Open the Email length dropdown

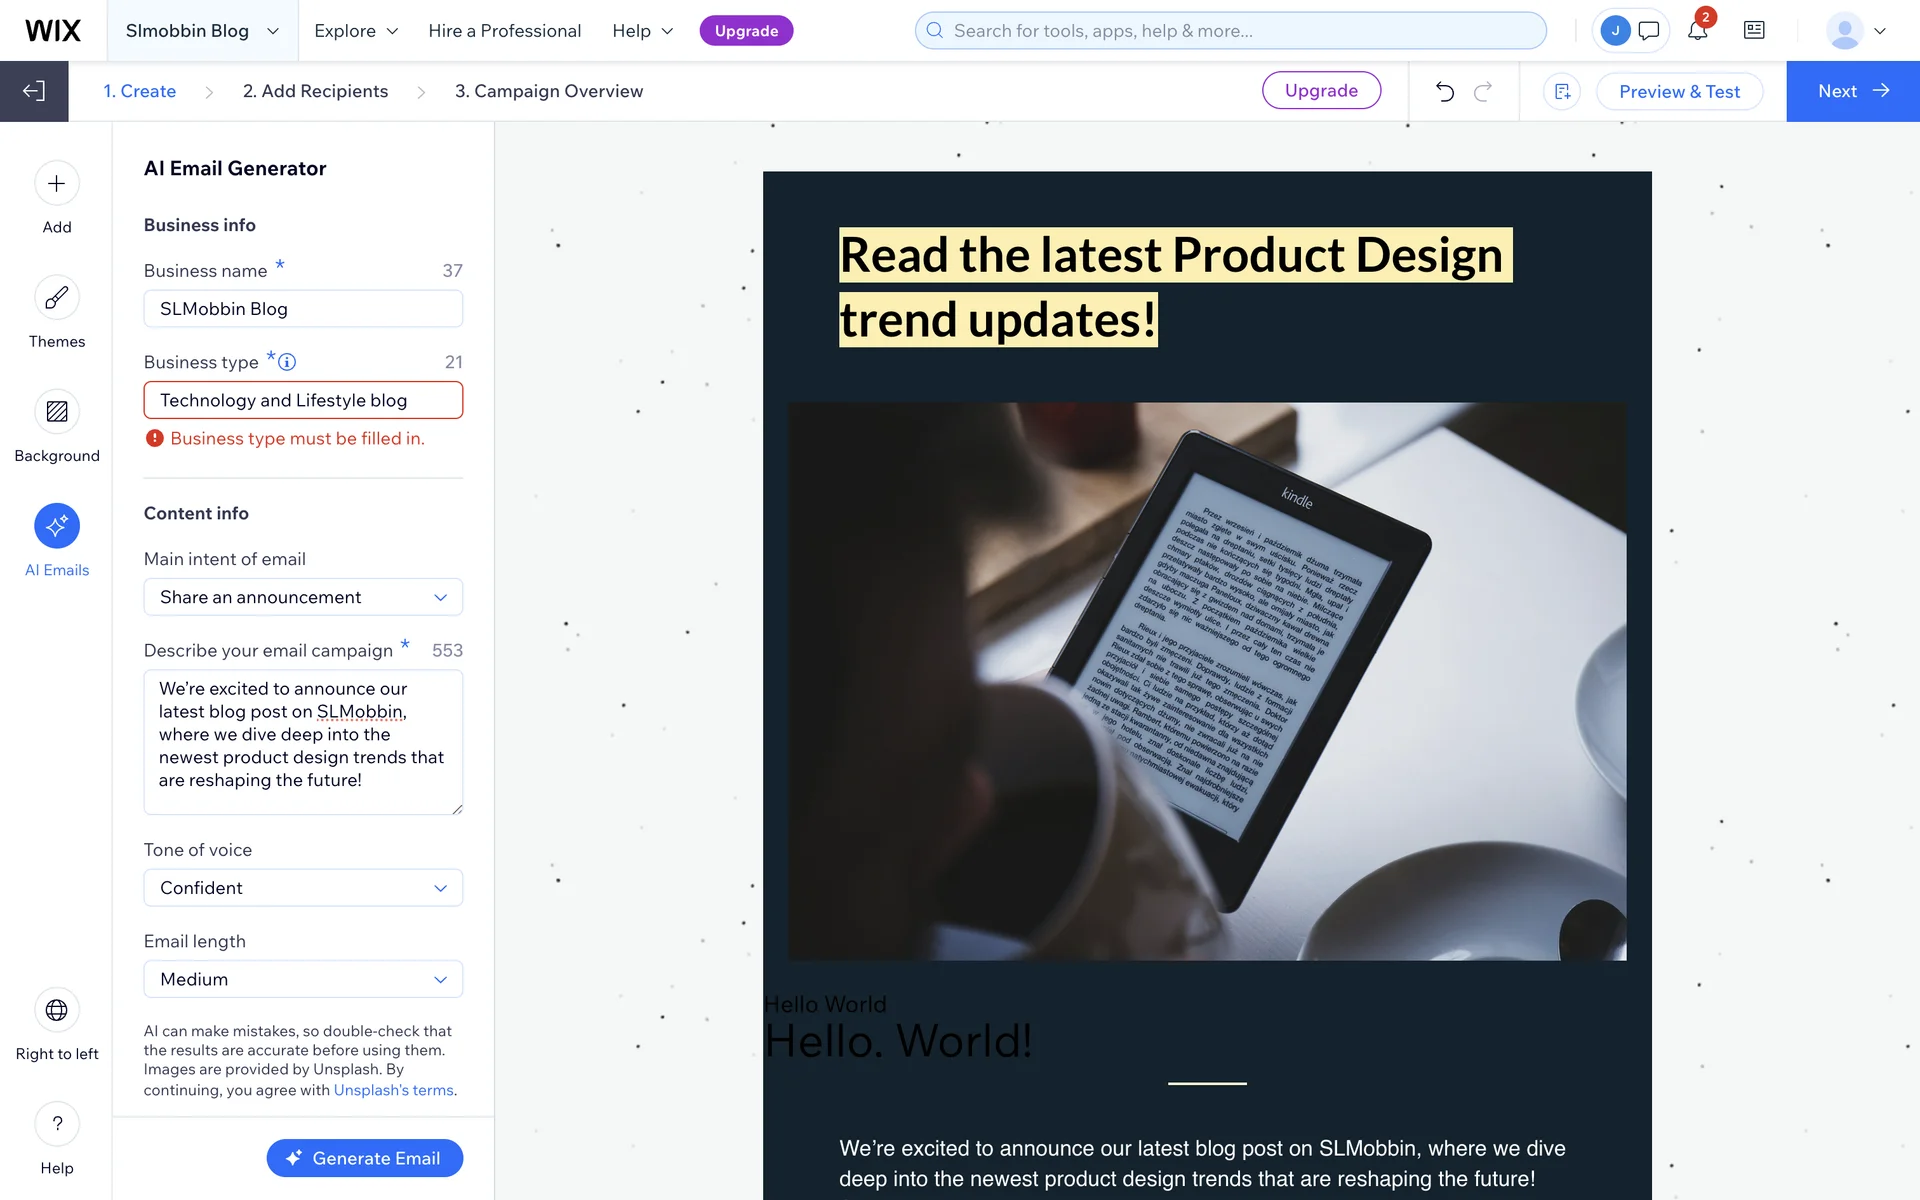303,979
